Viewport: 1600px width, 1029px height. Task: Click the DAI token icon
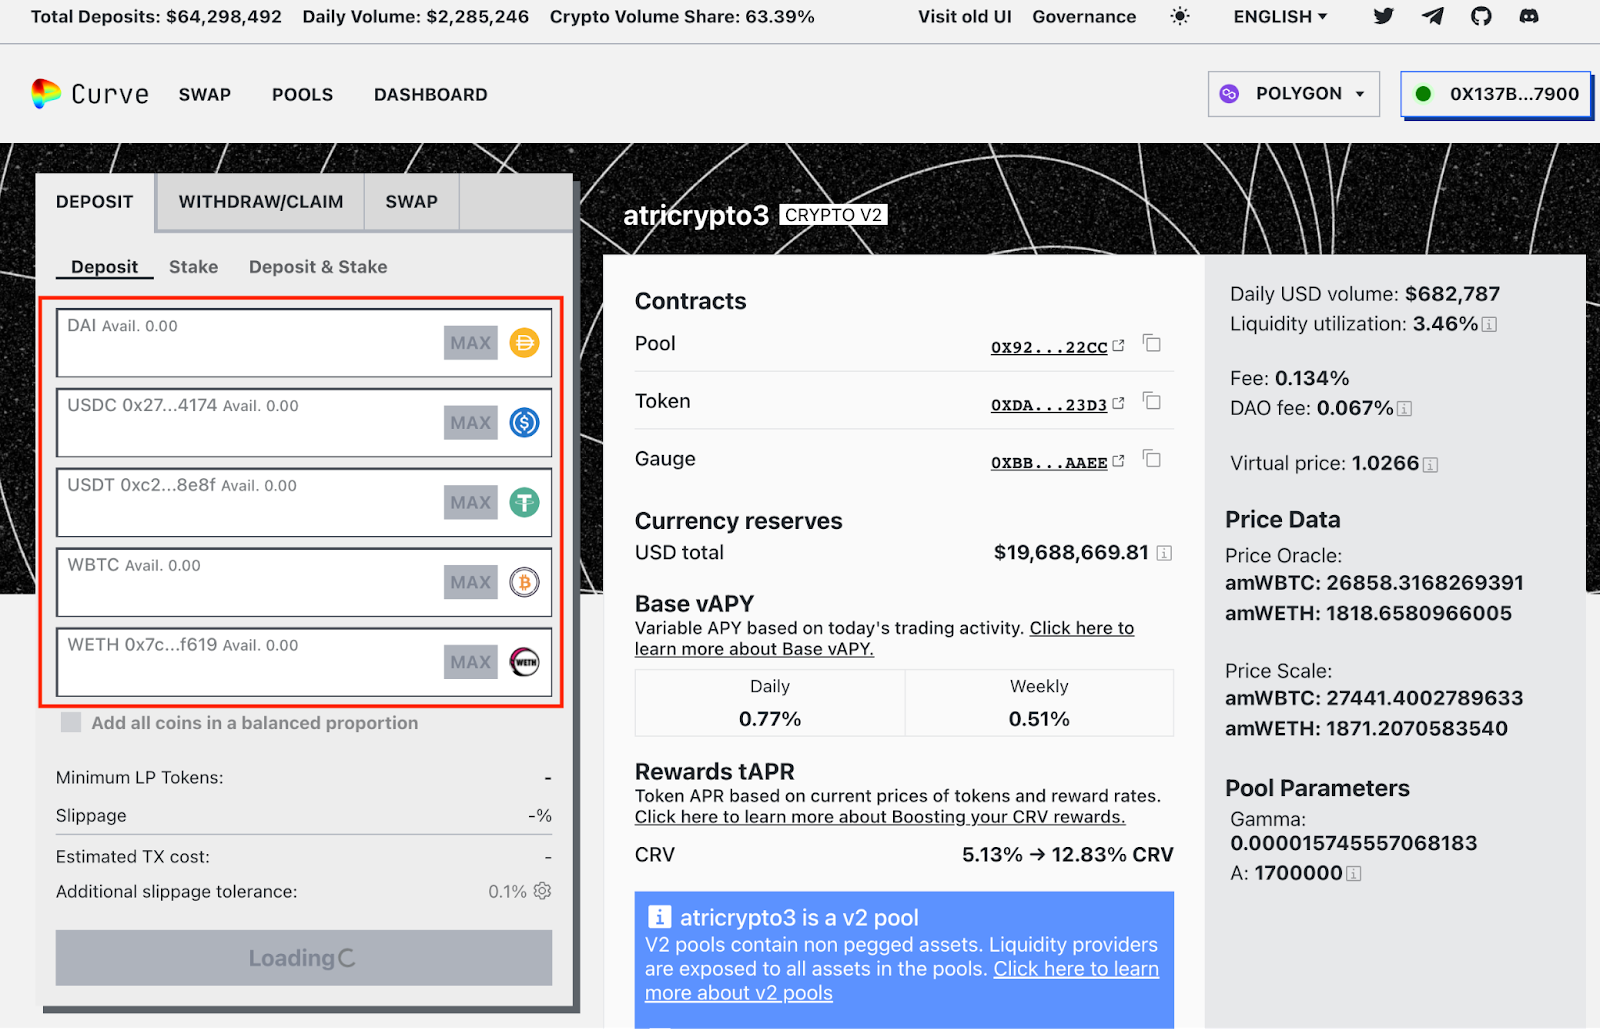524,343
